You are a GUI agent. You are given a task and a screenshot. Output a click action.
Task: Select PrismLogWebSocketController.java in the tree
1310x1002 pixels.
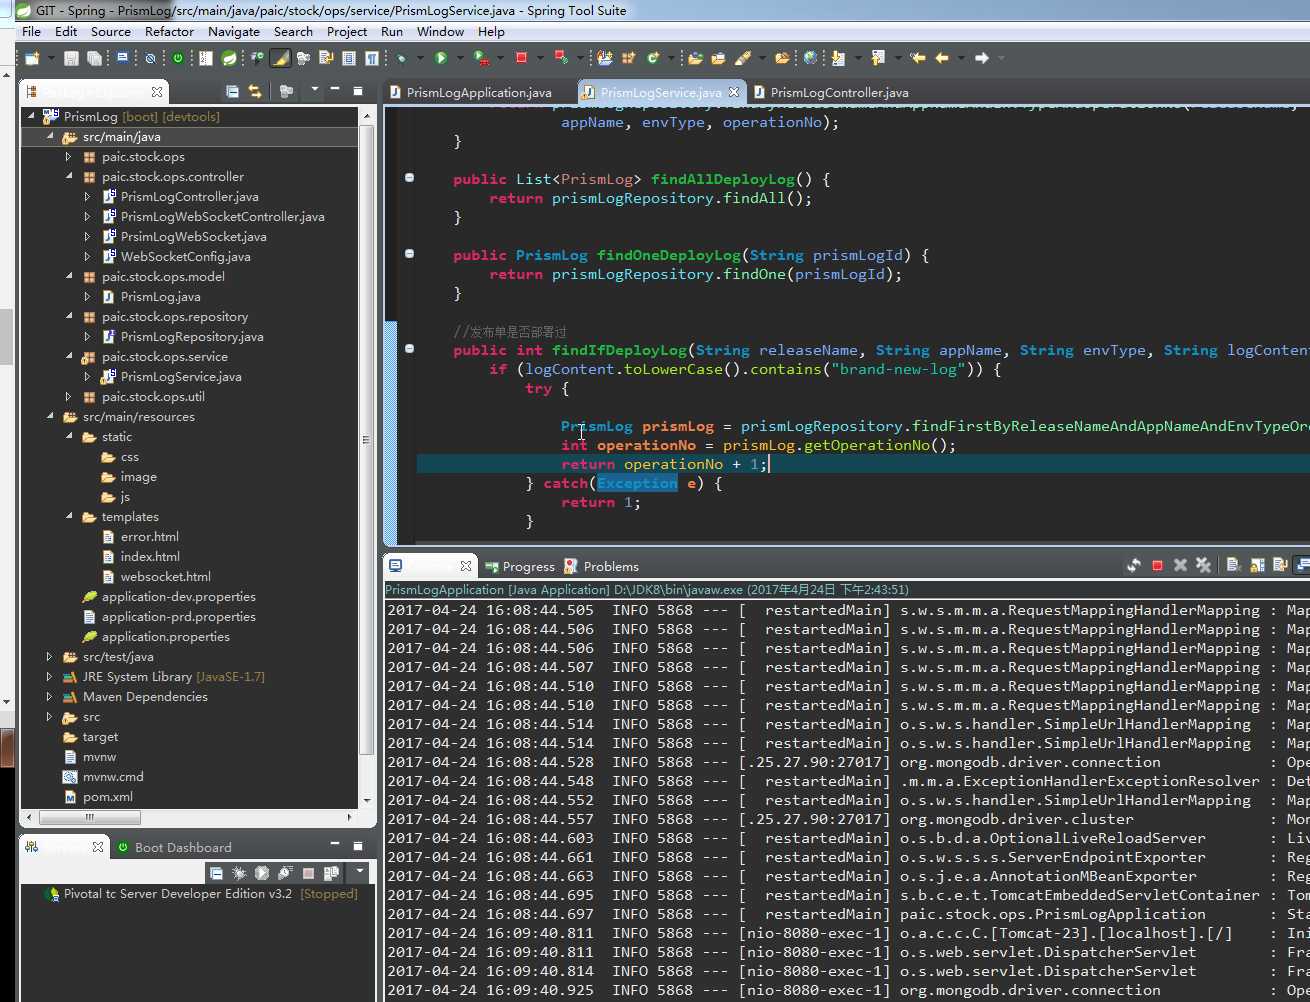(x=222, y=216)
